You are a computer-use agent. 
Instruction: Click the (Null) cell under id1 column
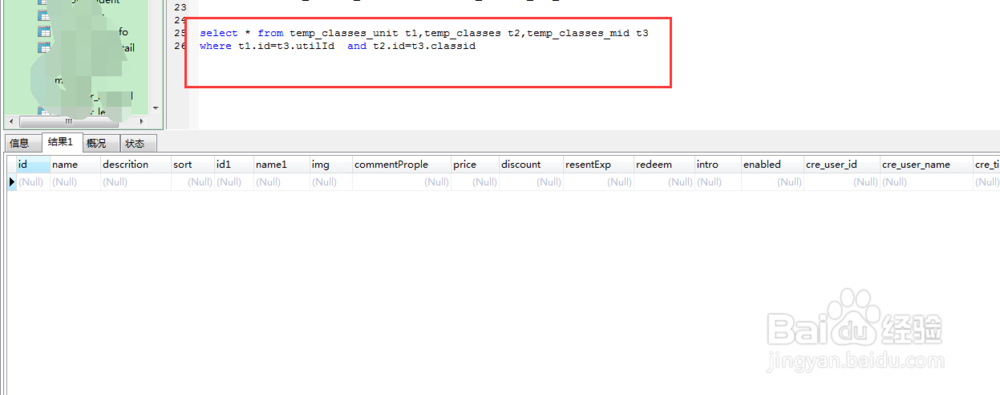coord(234,182)
